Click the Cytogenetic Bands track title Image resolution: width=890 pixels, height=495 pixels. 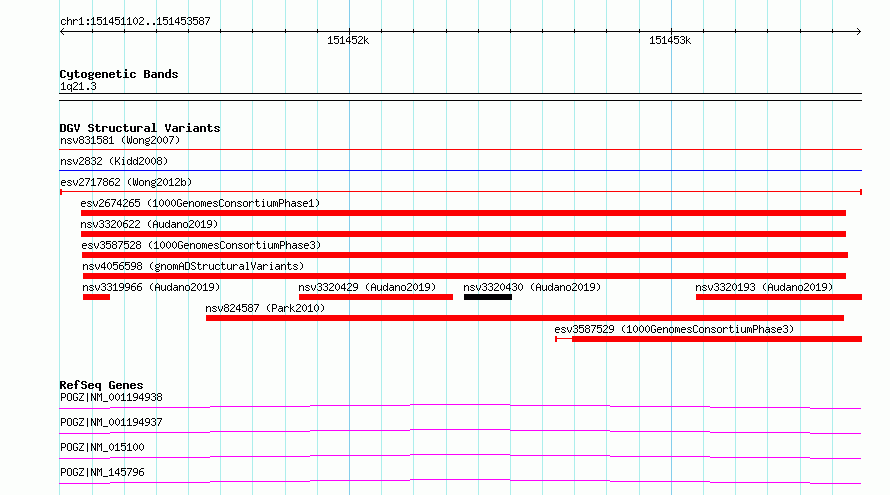point(119,74)
